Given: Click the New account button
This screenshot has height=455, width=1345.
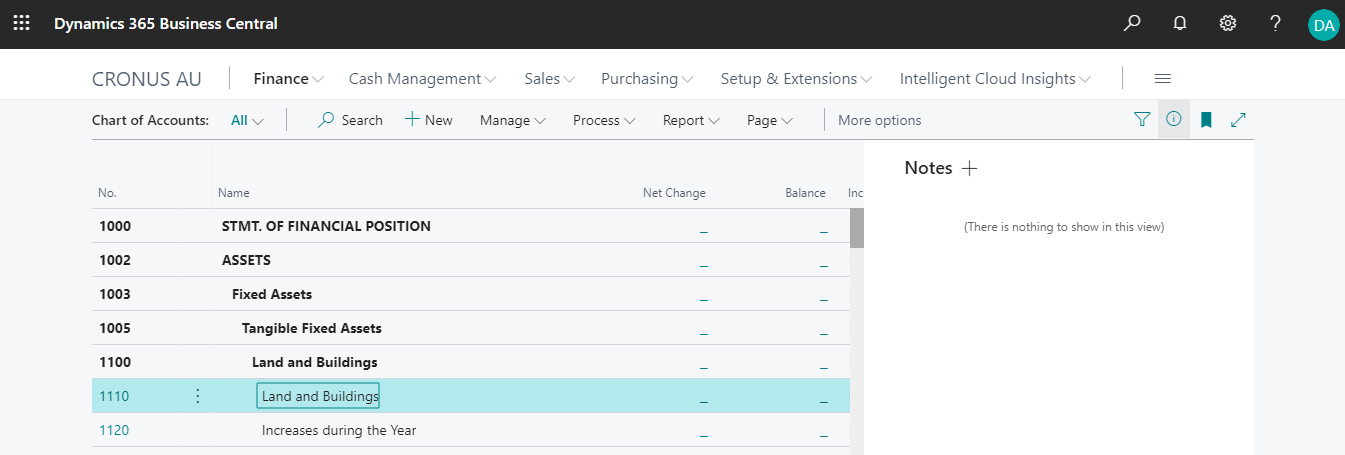Looking at the screenshot, I should (428, 120).
